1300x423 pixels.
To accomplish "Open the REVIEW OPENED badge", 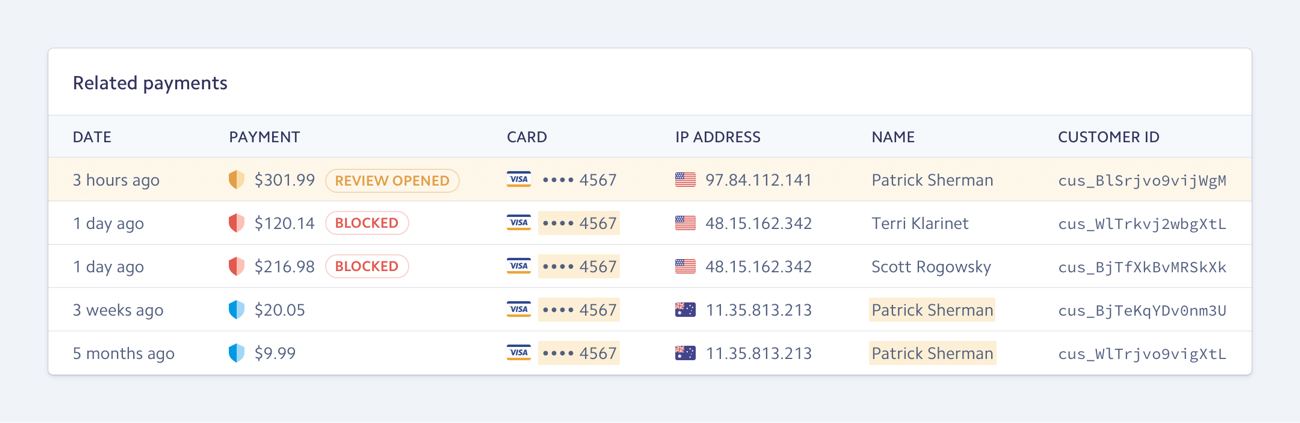I will 392,180.
